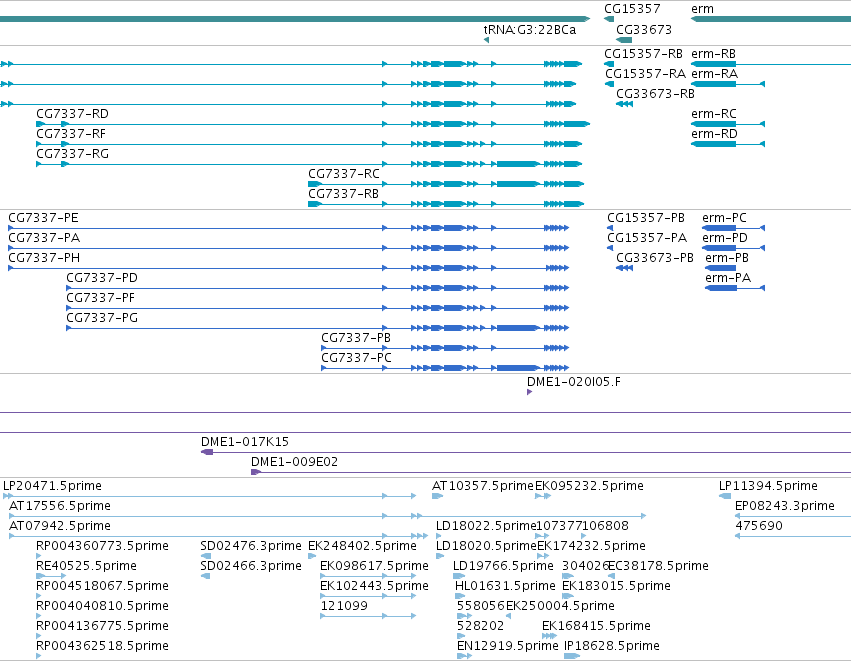Click transcript CG7337-RF
The image size is (851, 661).
71,134
